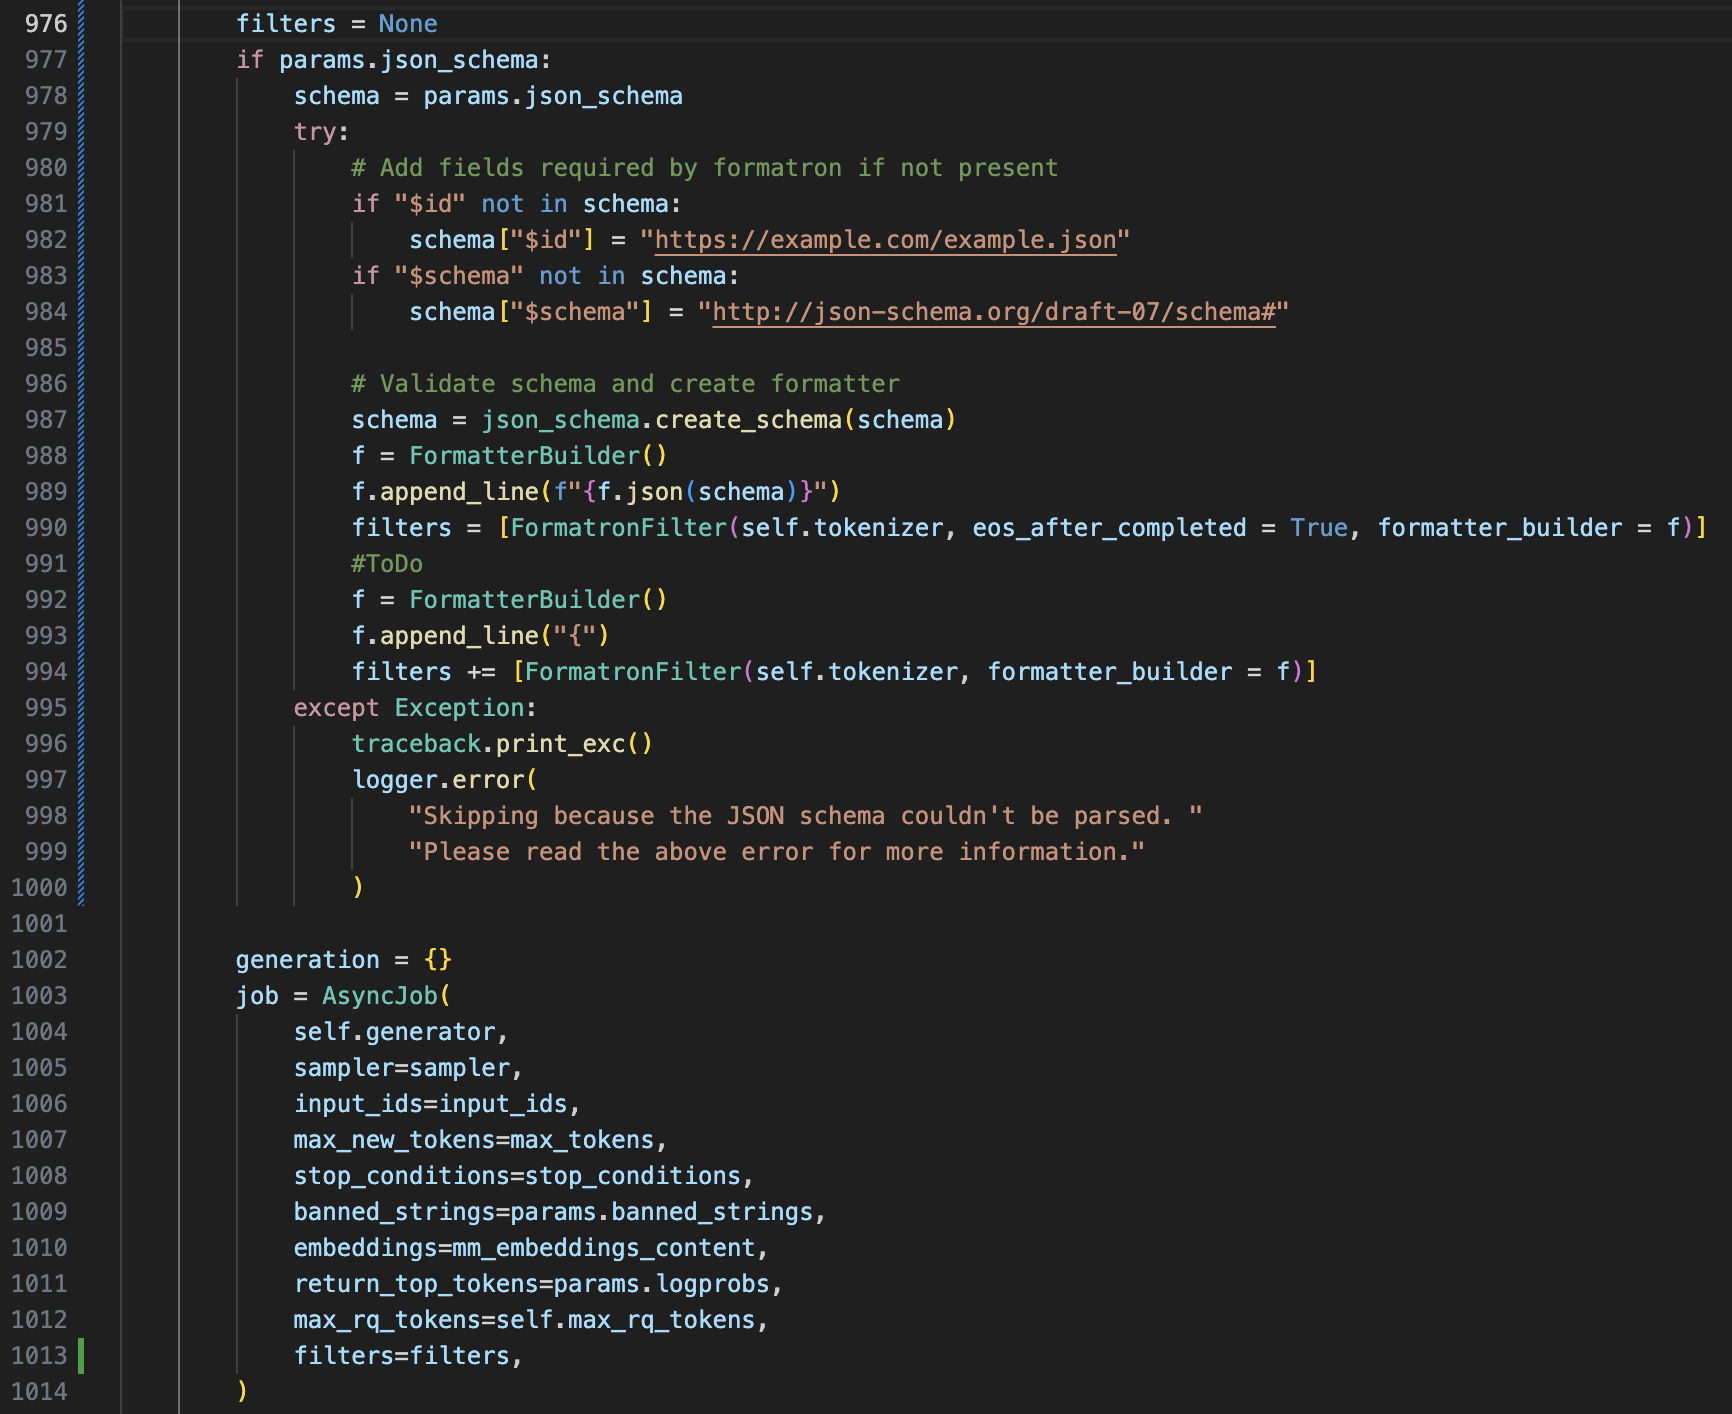This screenshot has width=1732, height=1414.
Task: Click line number 1001 in the gutter
Action: pyautogui.click(x=39, y=924)
